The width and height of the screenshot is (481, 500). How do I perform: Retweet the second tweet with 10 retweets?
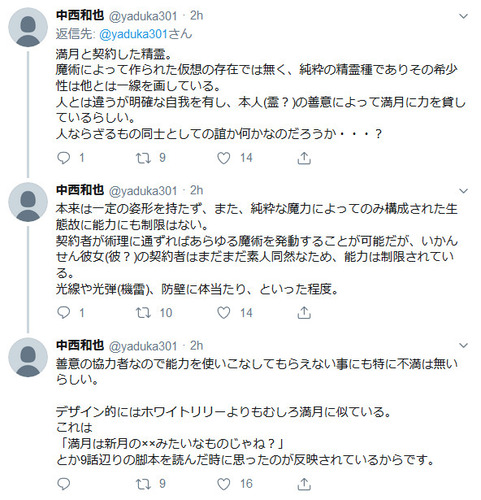click(x=143, y=313)
